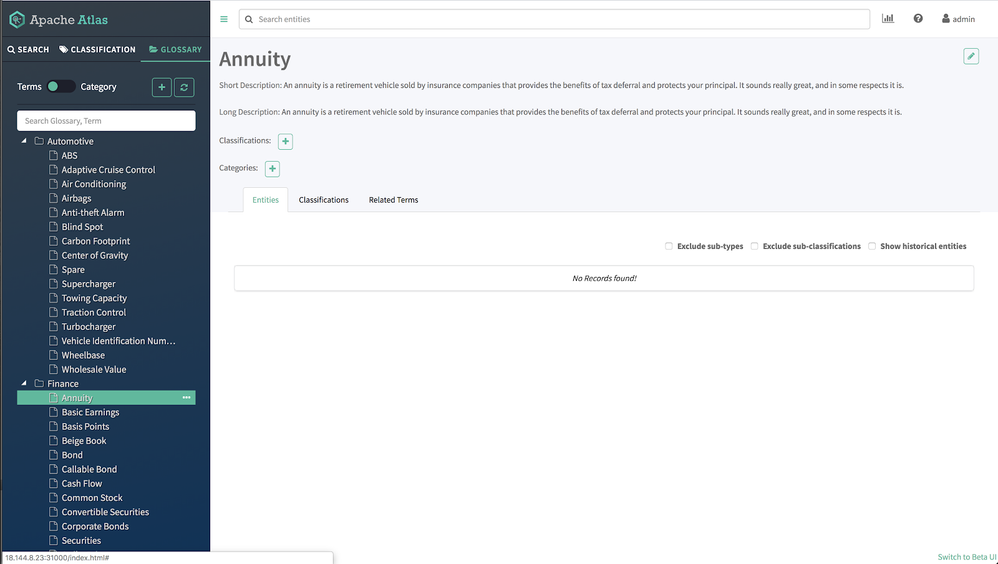The height and width of the screenshot is (564, 998).
Task: Select Basic Earnings term
Action: click(x=90, y=412)
